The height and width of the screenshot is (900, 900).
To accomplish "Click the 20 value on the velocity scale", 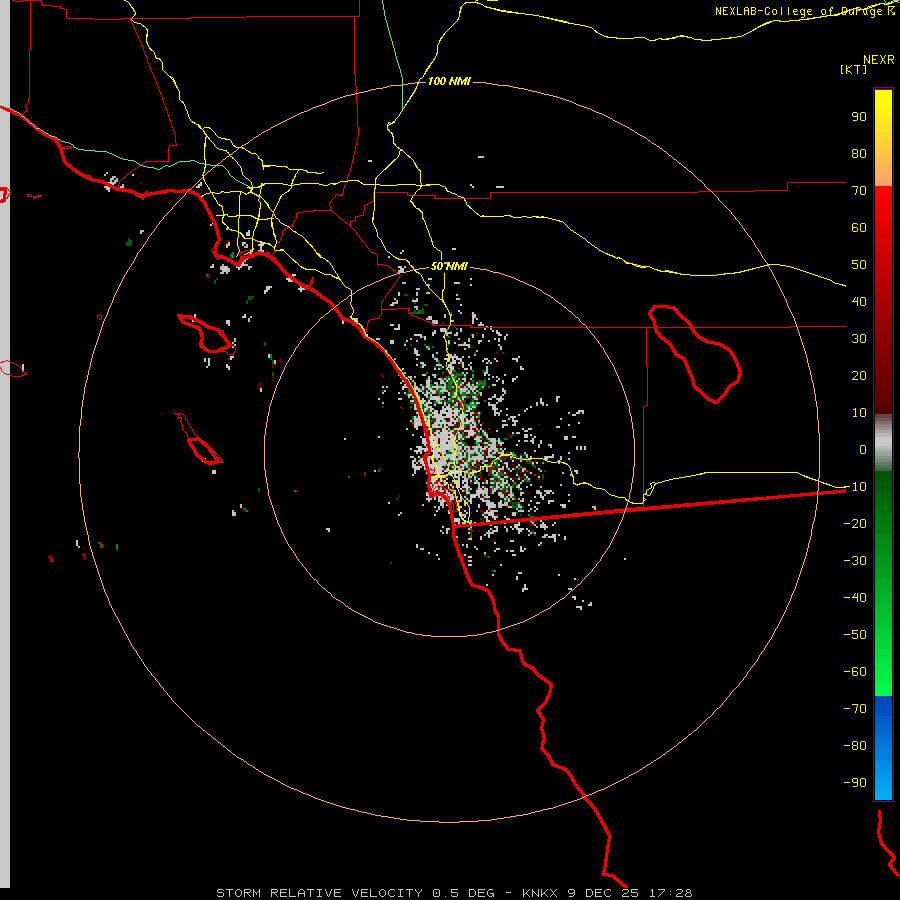I will point(859,375).
